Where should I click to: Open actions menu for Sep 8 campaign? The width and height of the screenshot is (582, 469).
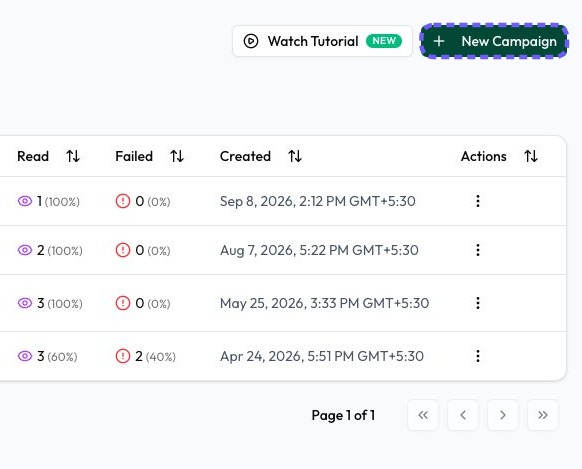(478, 201)
